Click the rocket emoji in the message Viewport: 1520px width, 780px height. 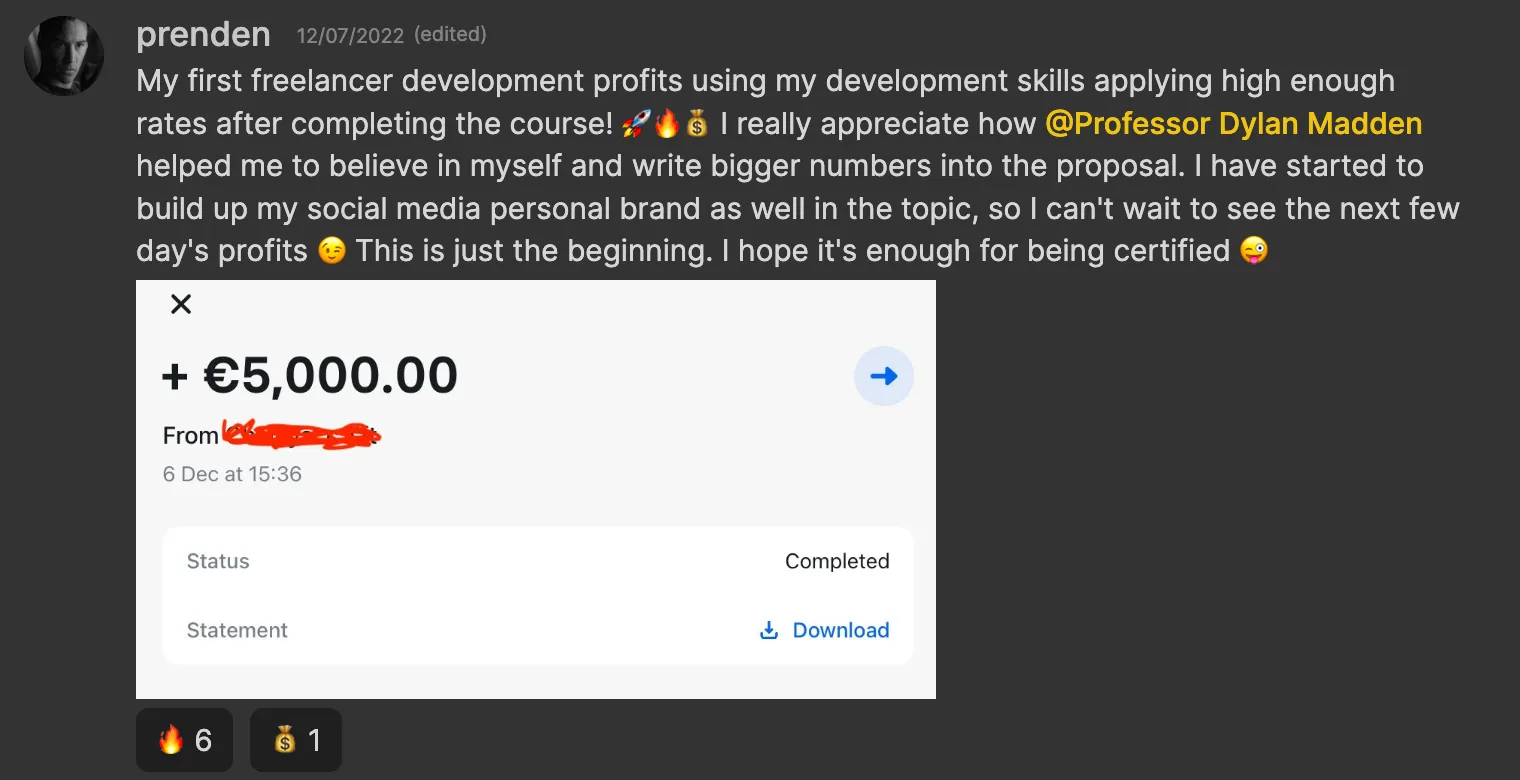pos(635,124)
